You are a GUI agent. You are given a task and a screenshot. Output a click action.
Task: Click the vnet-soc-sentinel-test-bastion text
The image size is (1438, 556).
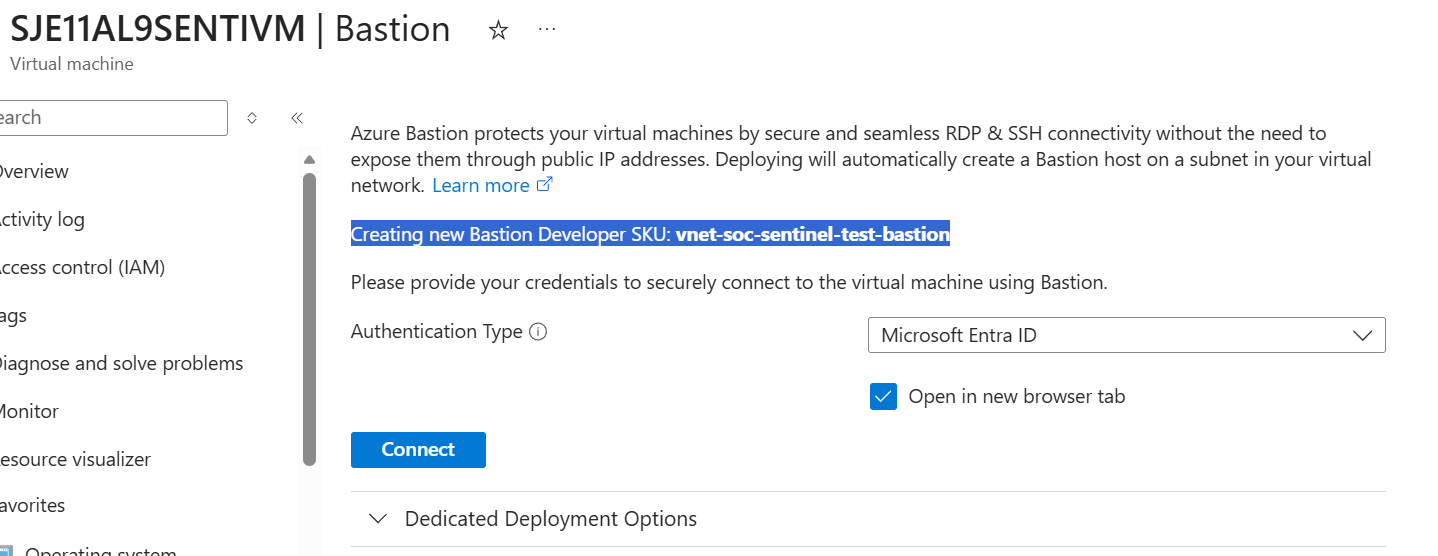(x=812, y=235)
